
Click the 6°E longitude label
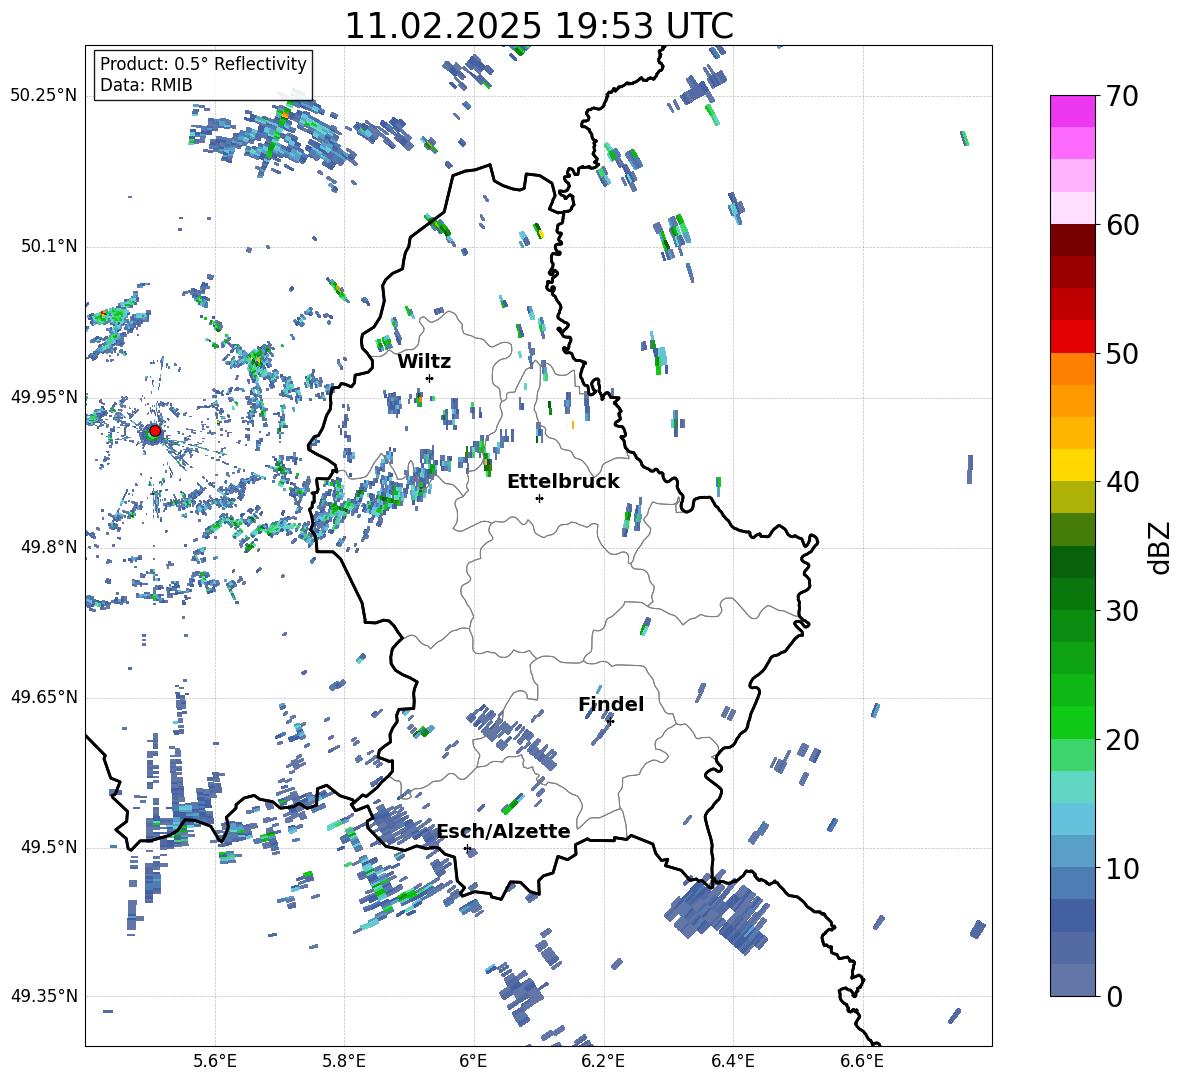pos(473,1061)
